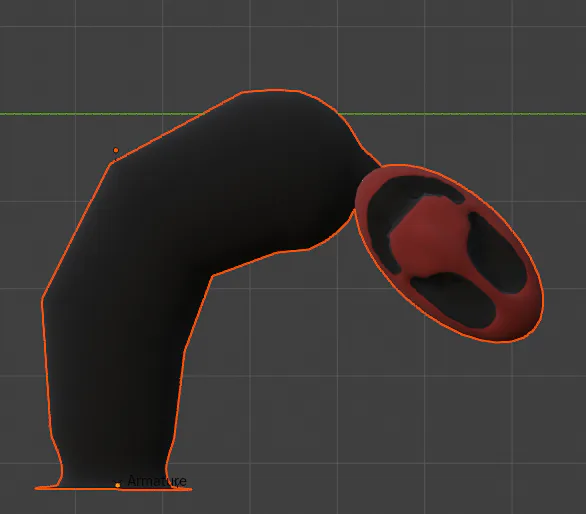Click the orange selection outline at elbow
Viewport: 586px width, 514px height.
tap(212, 276)
